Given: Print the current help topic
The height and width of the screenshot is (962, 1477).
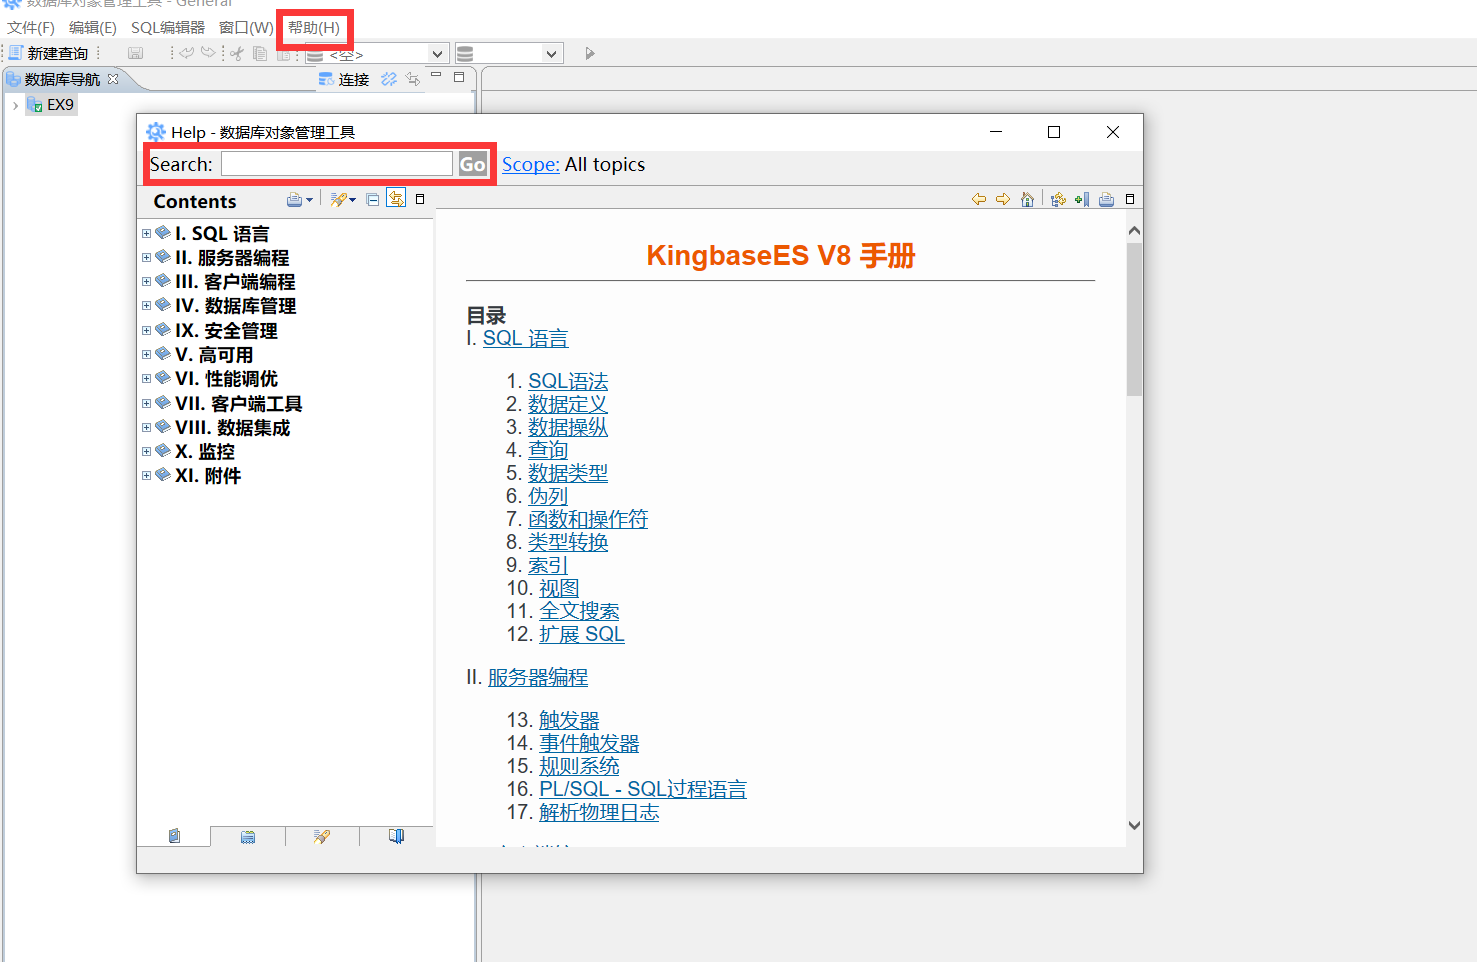Looking at the screenshot, I should coord(1106,199).
